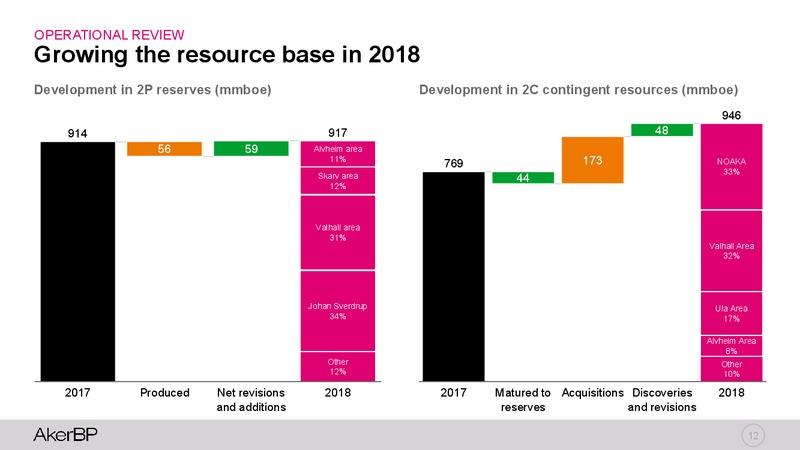Image resolution: width=800 pixels, height=450 pixels.
Task: Select the slide title 'Growing the resource base in 2018'
Action: [x=227, y=55]
